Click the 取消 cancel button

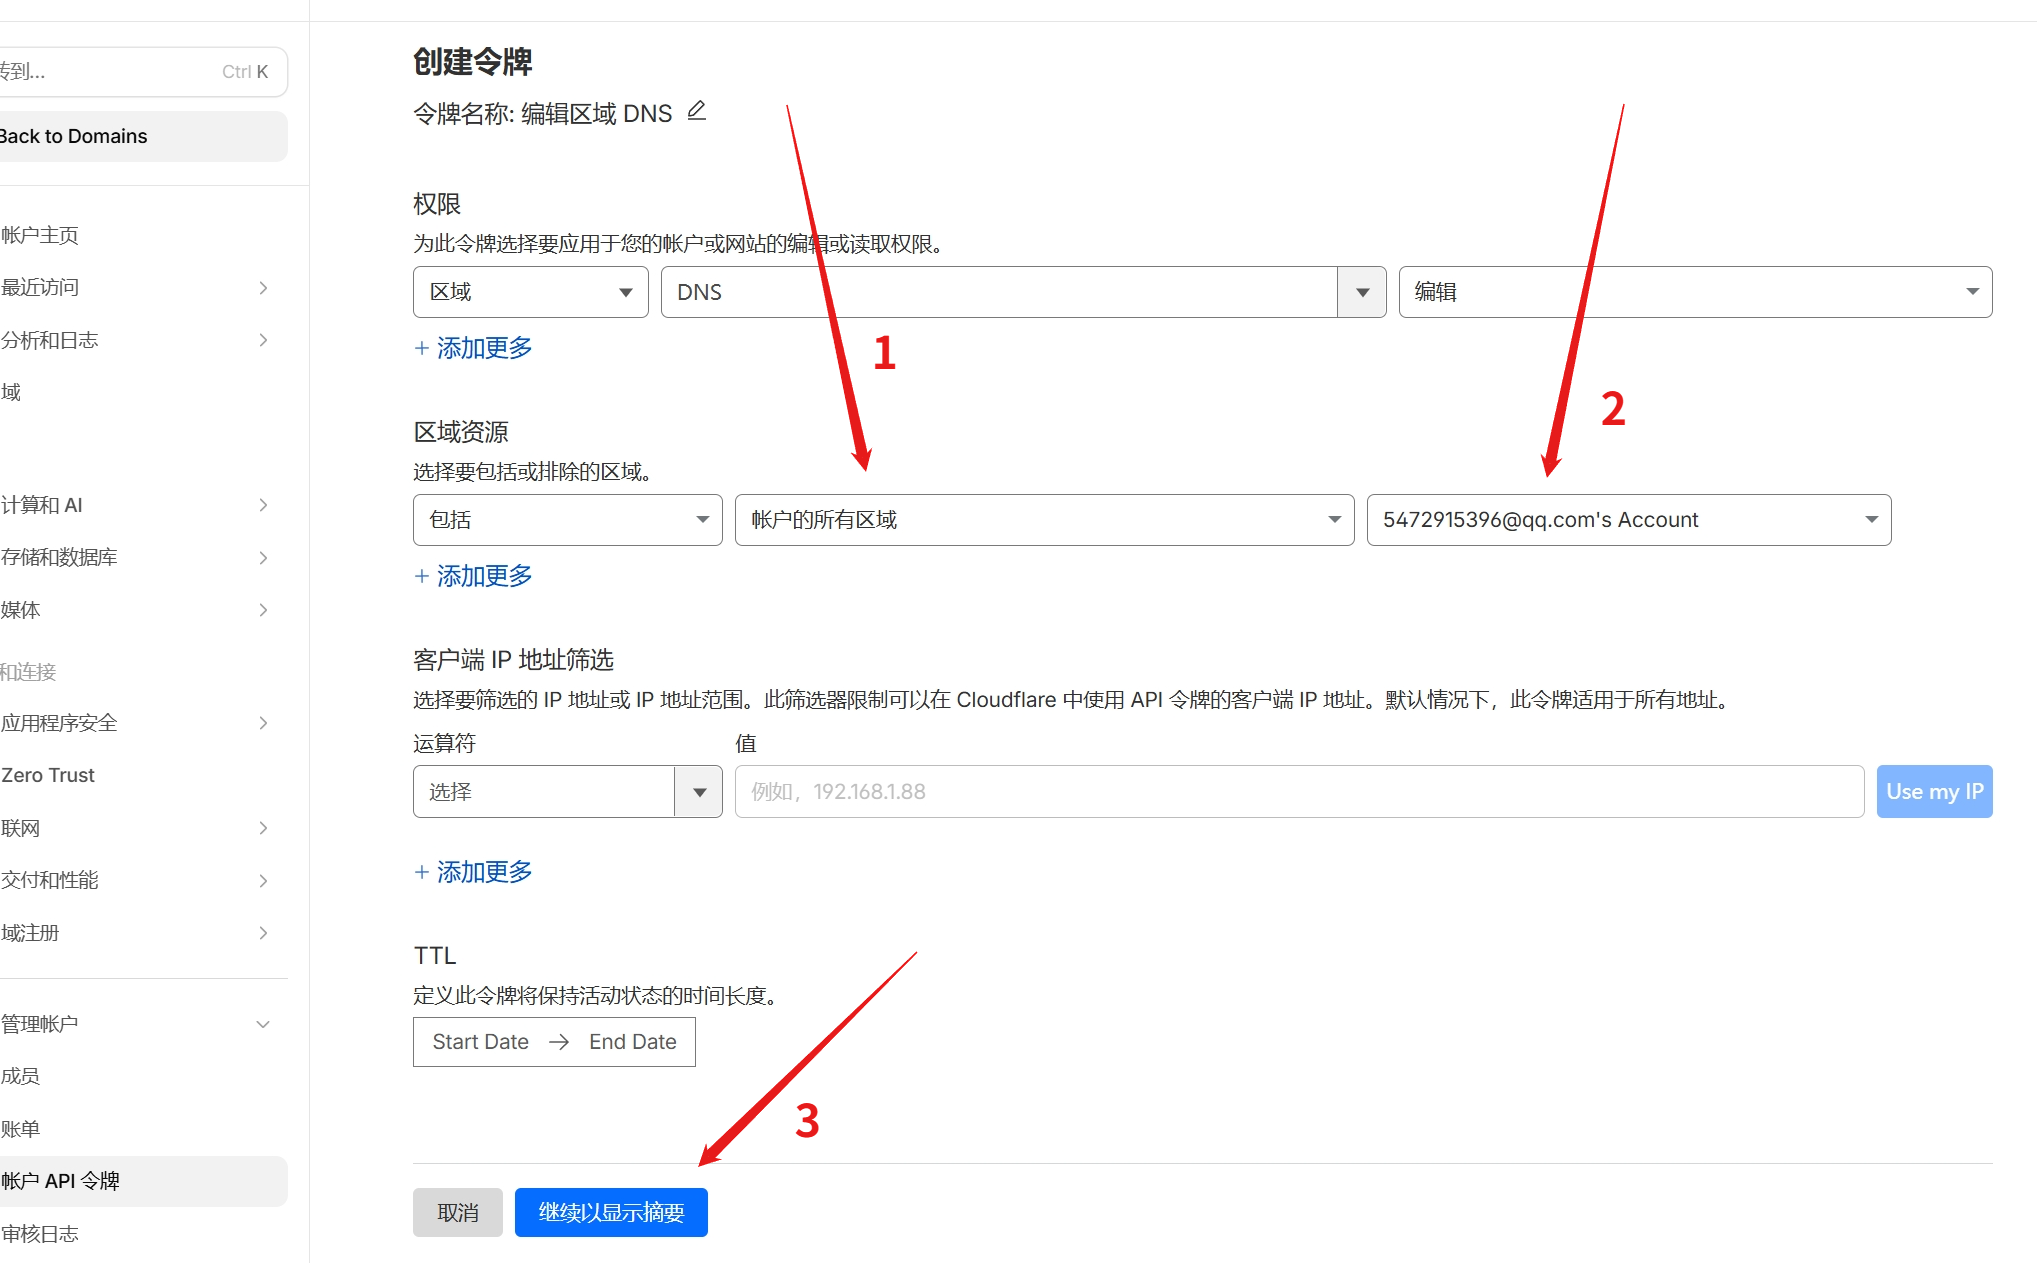click(457, 1213)
